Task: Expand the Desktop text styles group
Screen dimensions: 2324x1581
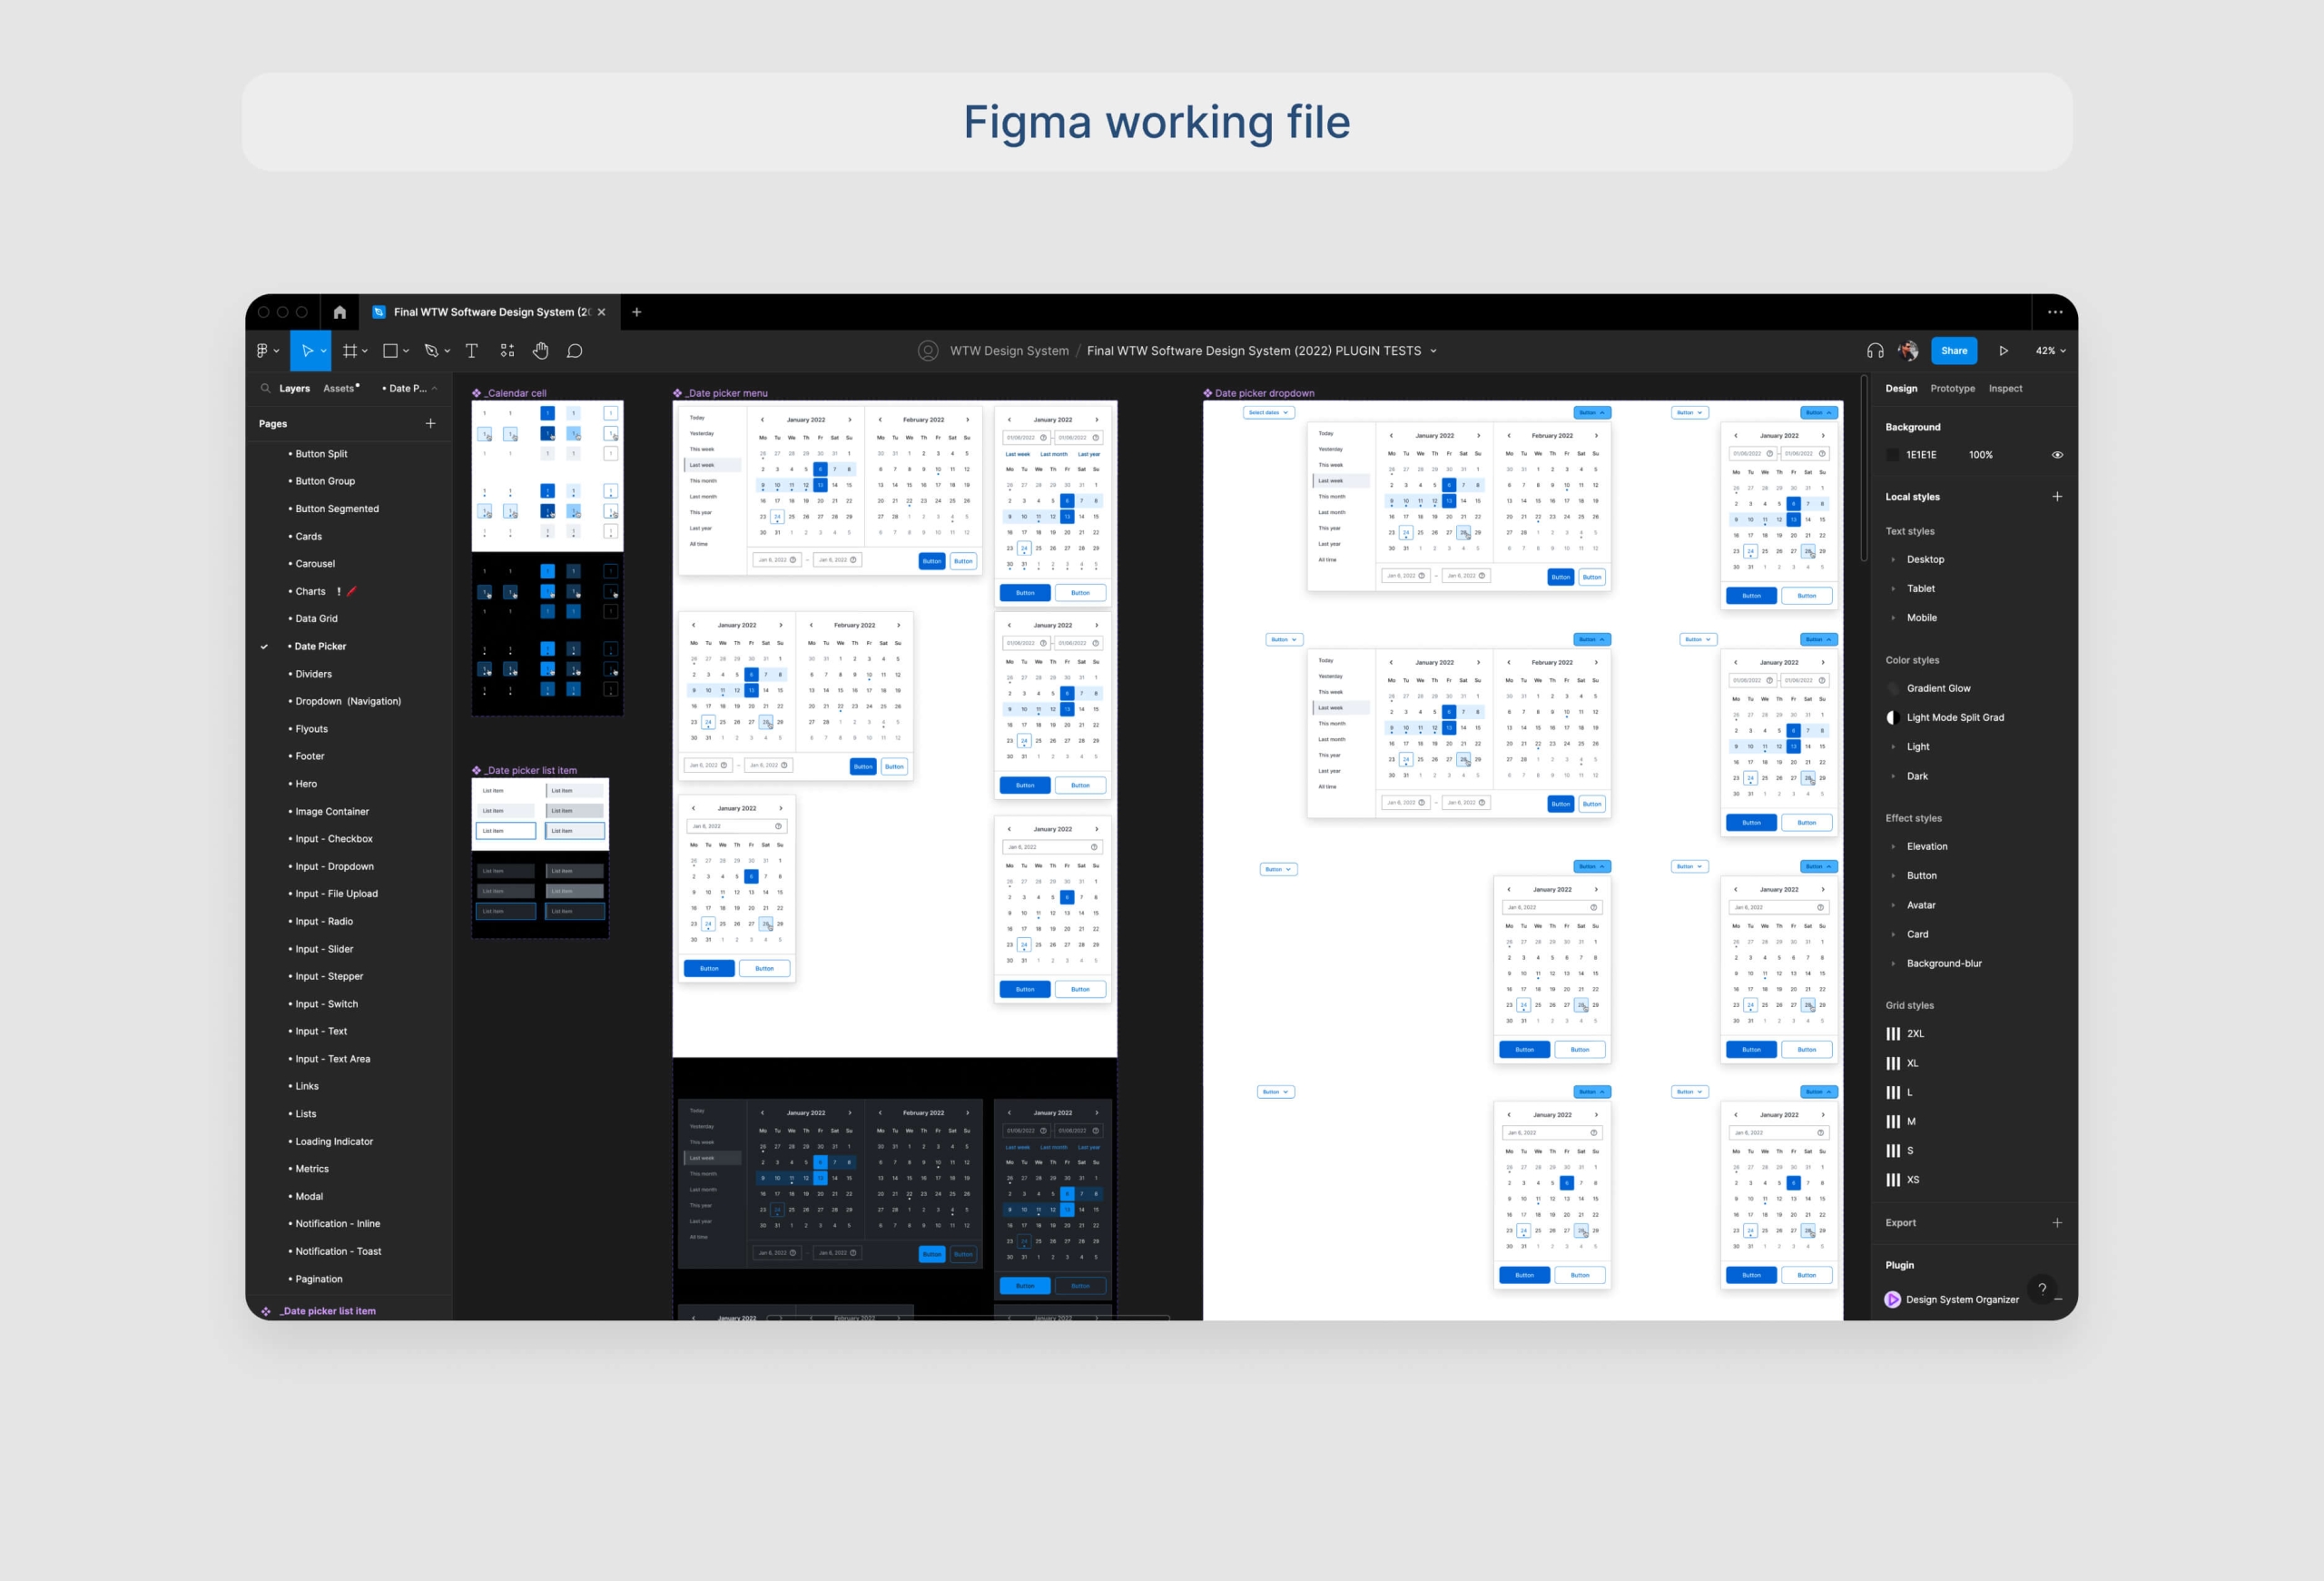Action: click(1924, 559)
